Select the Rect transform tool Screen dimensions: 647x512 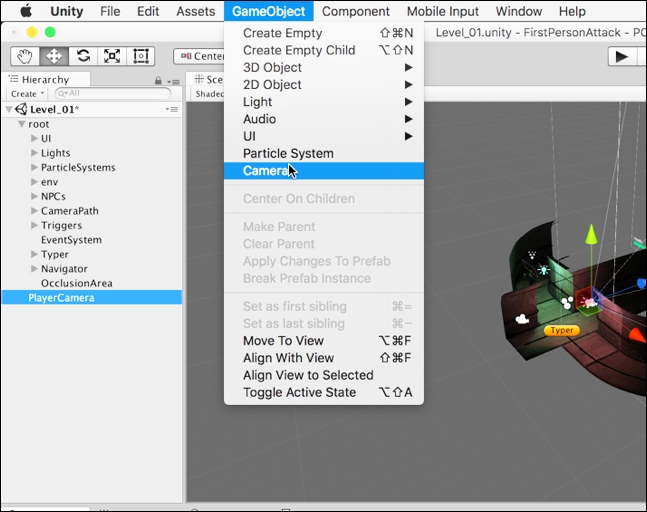coord(141,56)
